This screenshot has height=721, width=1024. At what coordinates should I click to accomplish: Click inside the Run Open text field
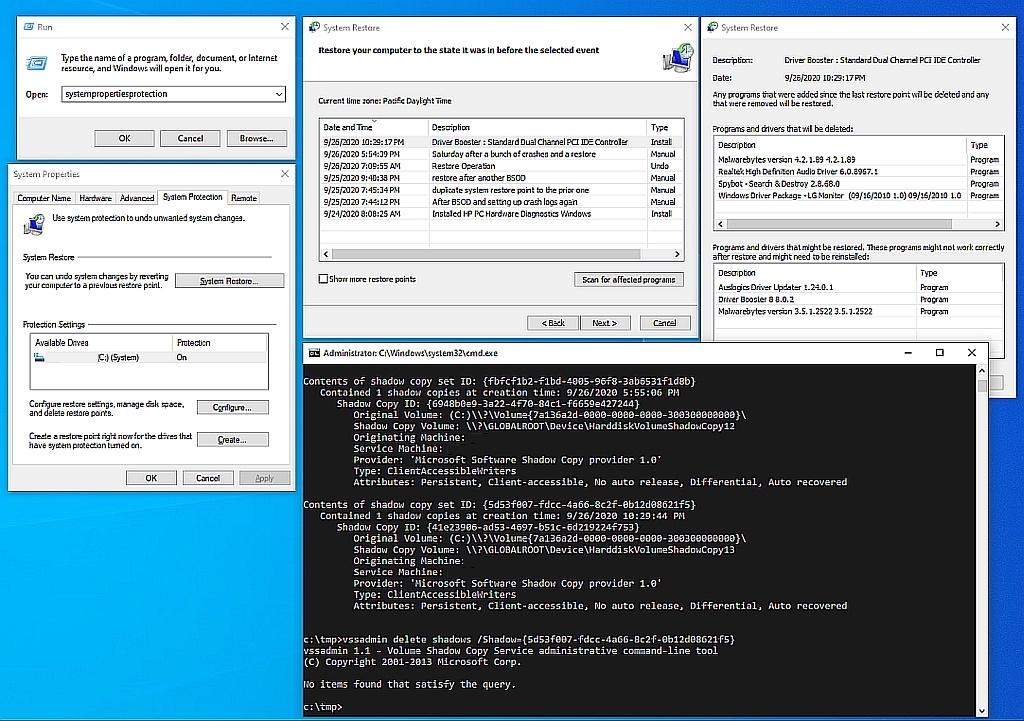click(x=168, y=94)
